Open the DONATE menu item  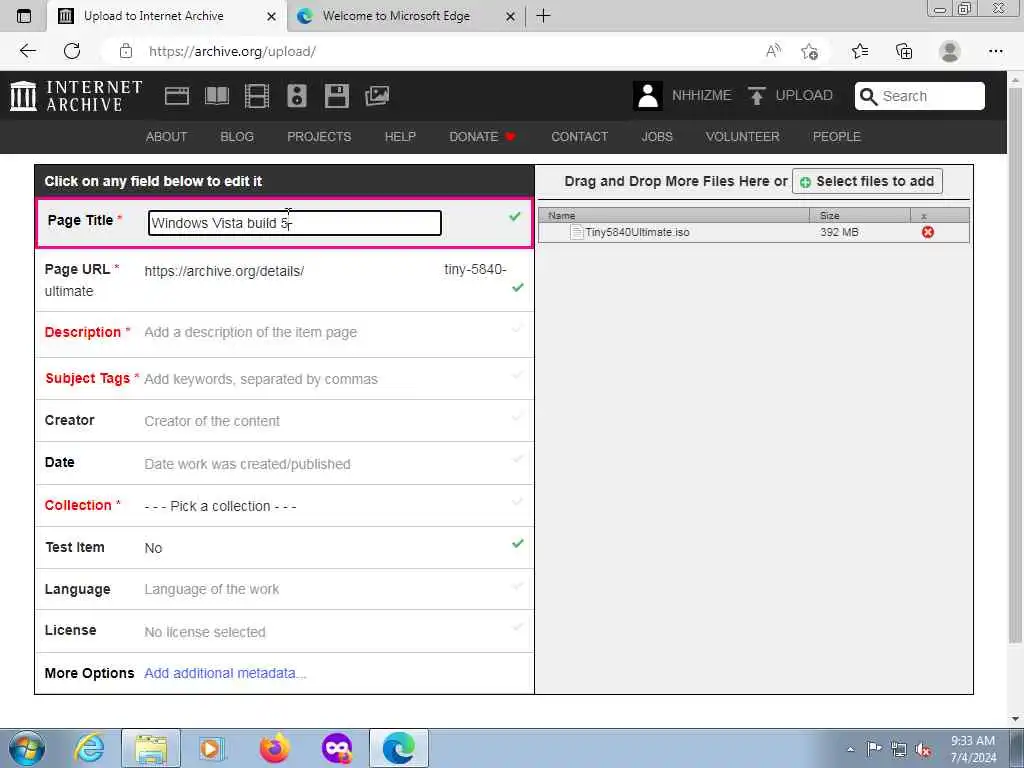click(482, 136)
